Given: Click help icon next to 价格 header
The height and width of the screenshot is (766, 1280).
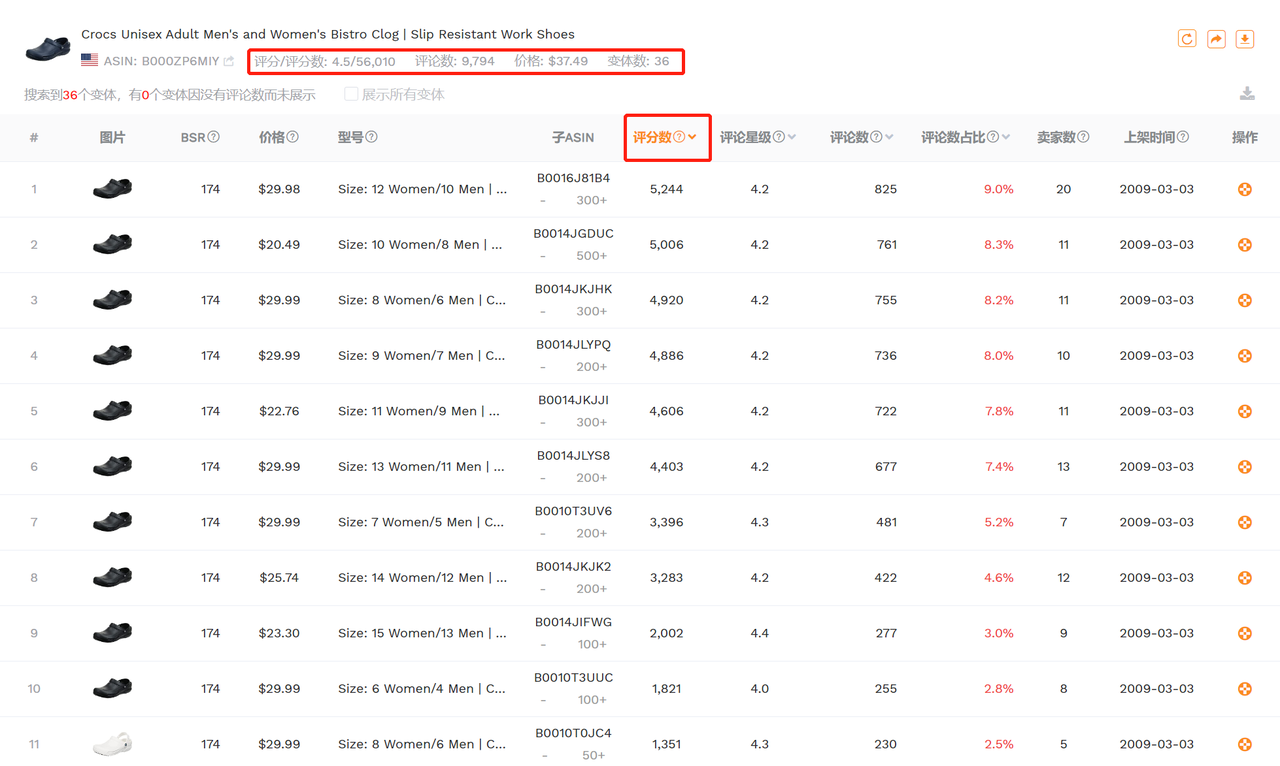Looking at the screenshot, I should click(x=293, y=137).
